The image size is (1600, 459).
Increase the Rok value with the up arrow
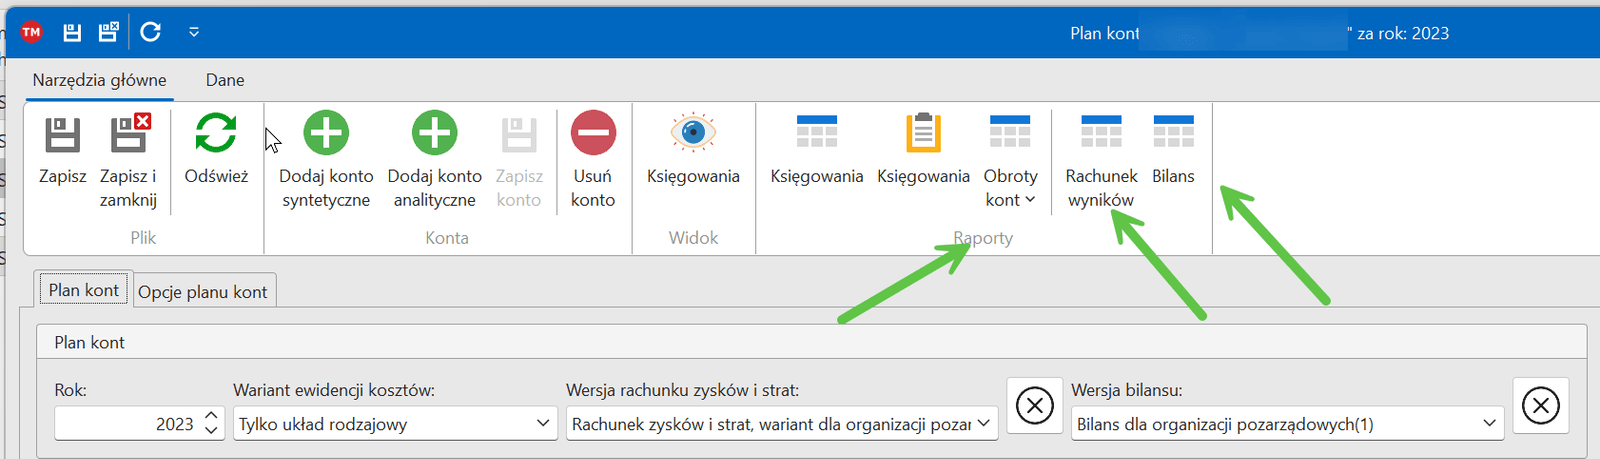coord(211,416)
